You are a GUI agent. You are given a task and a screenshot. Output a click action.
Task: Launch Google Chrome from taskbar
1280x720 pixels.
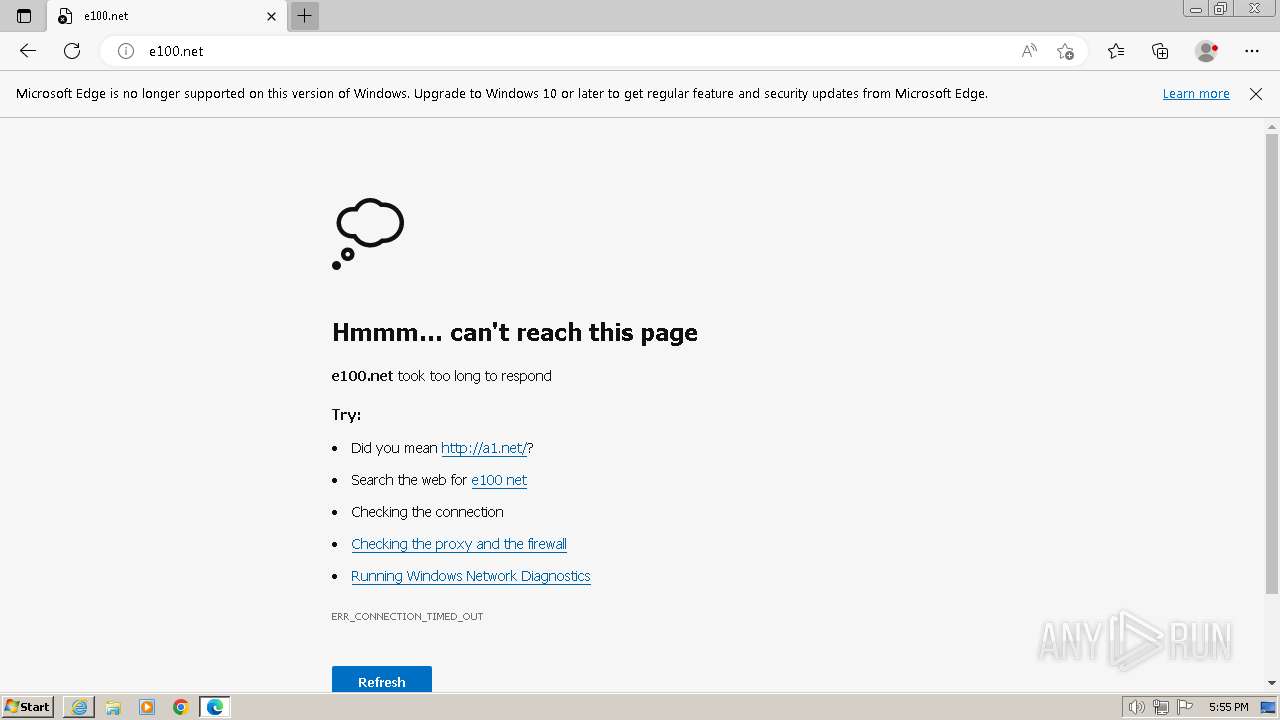(x=181, y=707)
